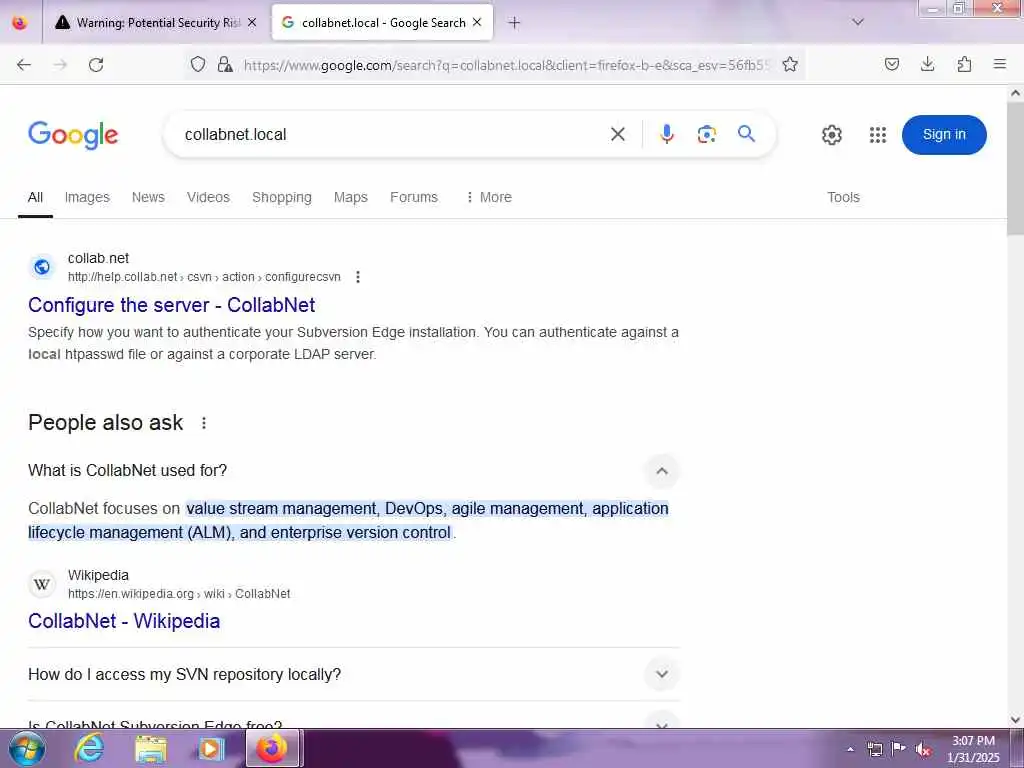1024x768 pixels.
Task: Open the tracking protection shield icon
Action: point(198,64)
